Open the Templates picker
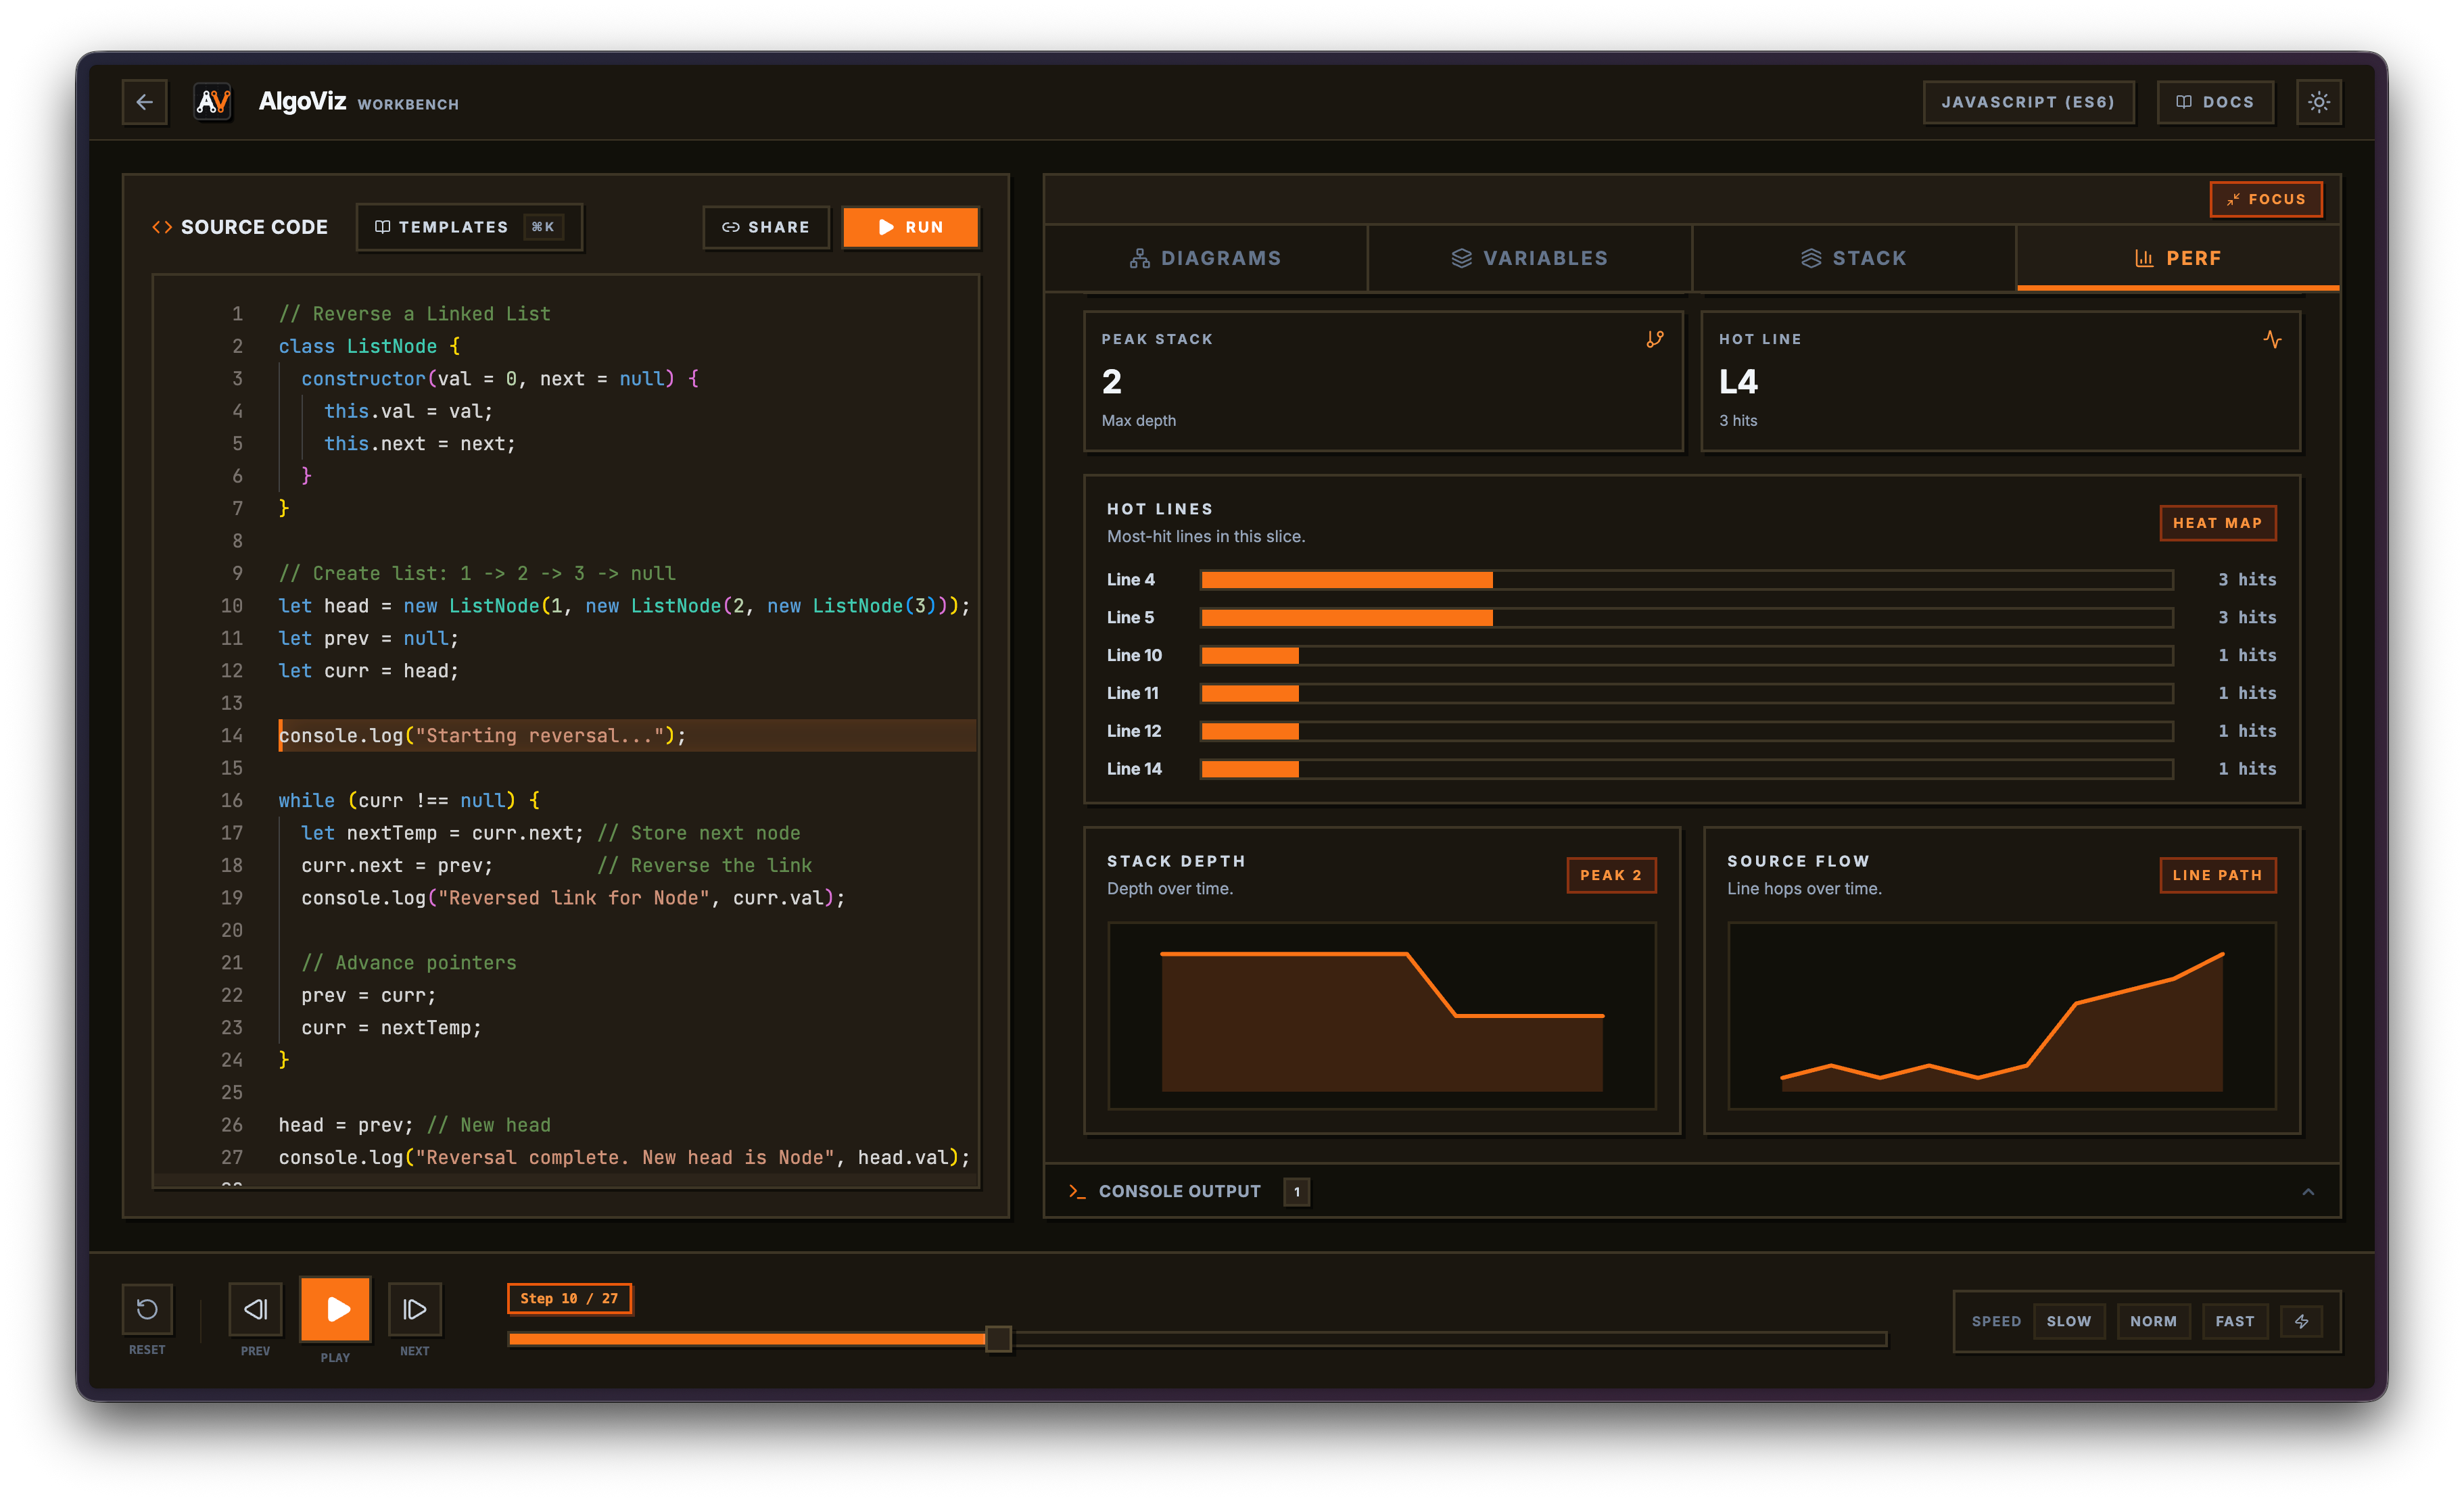 point(469,227)
